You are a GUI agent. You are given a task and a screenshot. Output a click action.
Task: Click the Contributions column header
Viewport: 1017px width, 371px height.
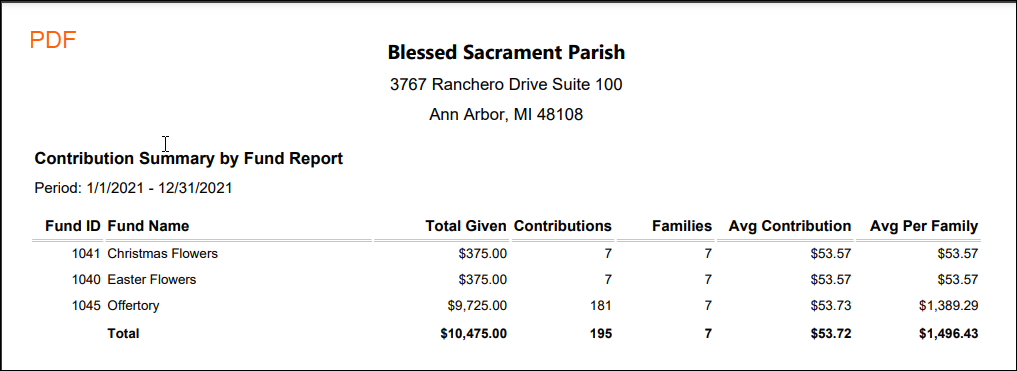[562, 226]
